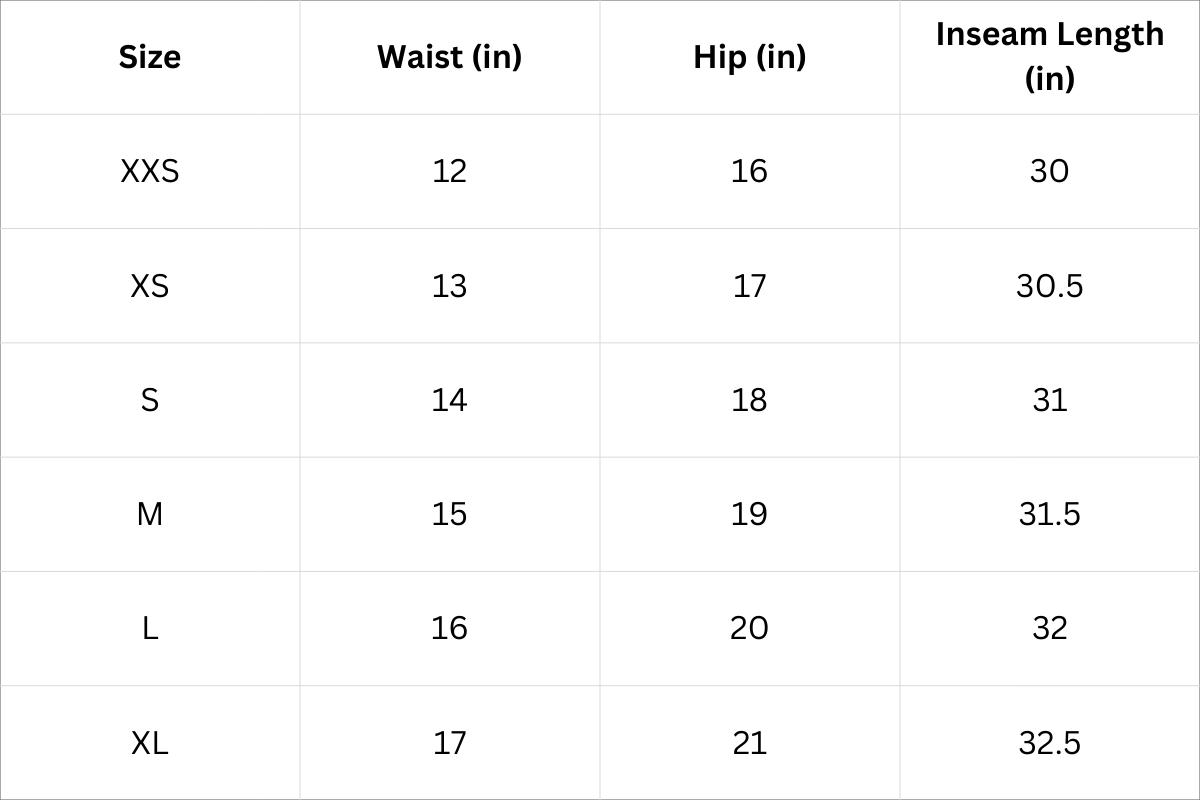Select the S size cell

tap(150, 400)
